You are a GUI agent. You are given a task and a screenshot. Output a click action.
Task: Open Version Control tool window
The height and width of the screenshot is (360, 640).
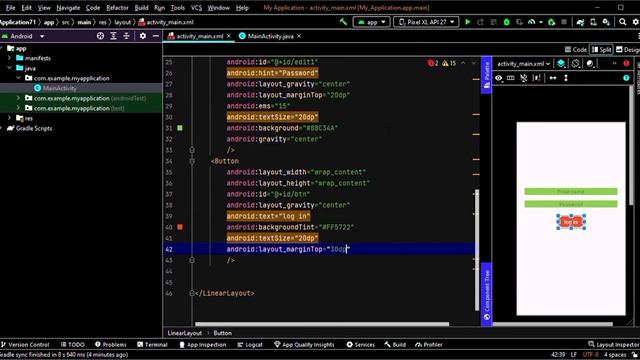tap(25, 344)
